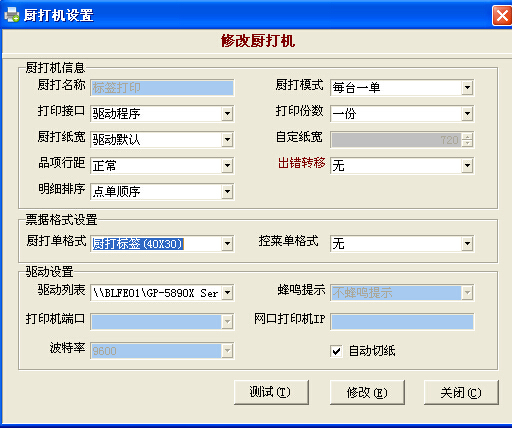The image size is (512, 429).
Task: Close the 厨打机设置 dialog window
Action: point(502,15)
